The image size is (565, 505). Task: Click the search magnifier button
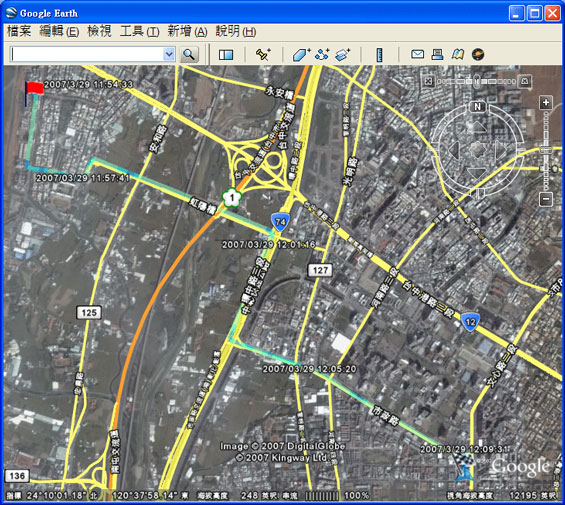pos(189,55)
